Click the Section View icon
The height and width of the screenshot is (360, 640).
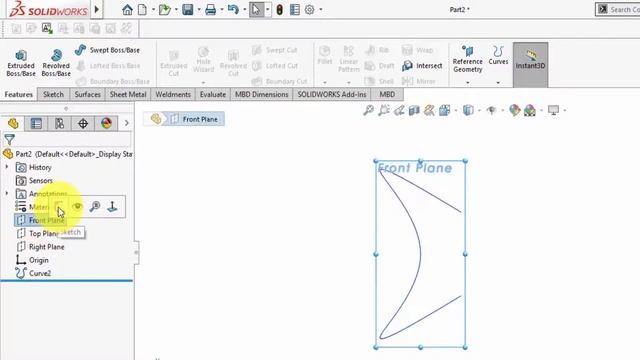(x=414, y=110)
